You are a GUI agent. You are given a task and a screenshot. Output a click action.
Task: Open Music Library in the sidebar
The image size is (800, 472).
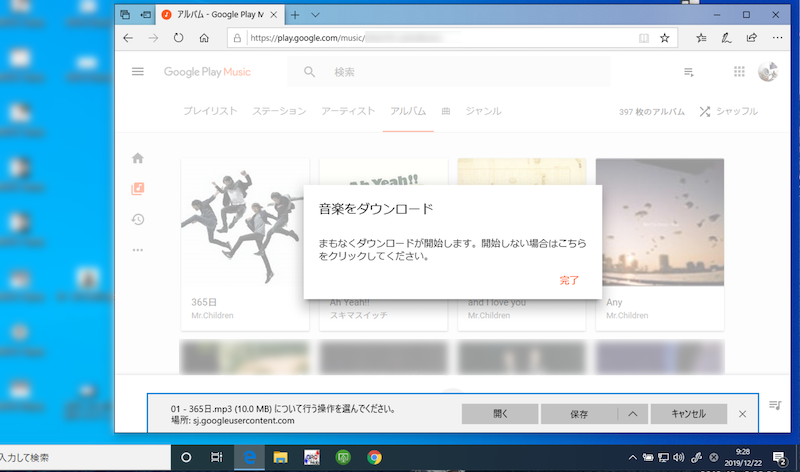138,189
